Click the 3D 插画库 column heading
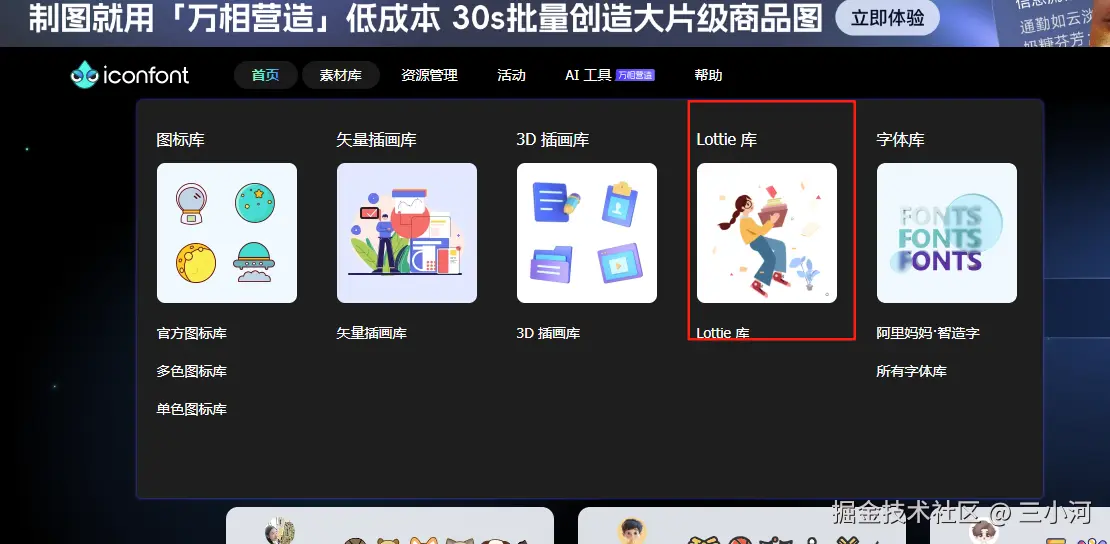The width and height of the screenshot is (1110, 544). (x=553, y=140)
